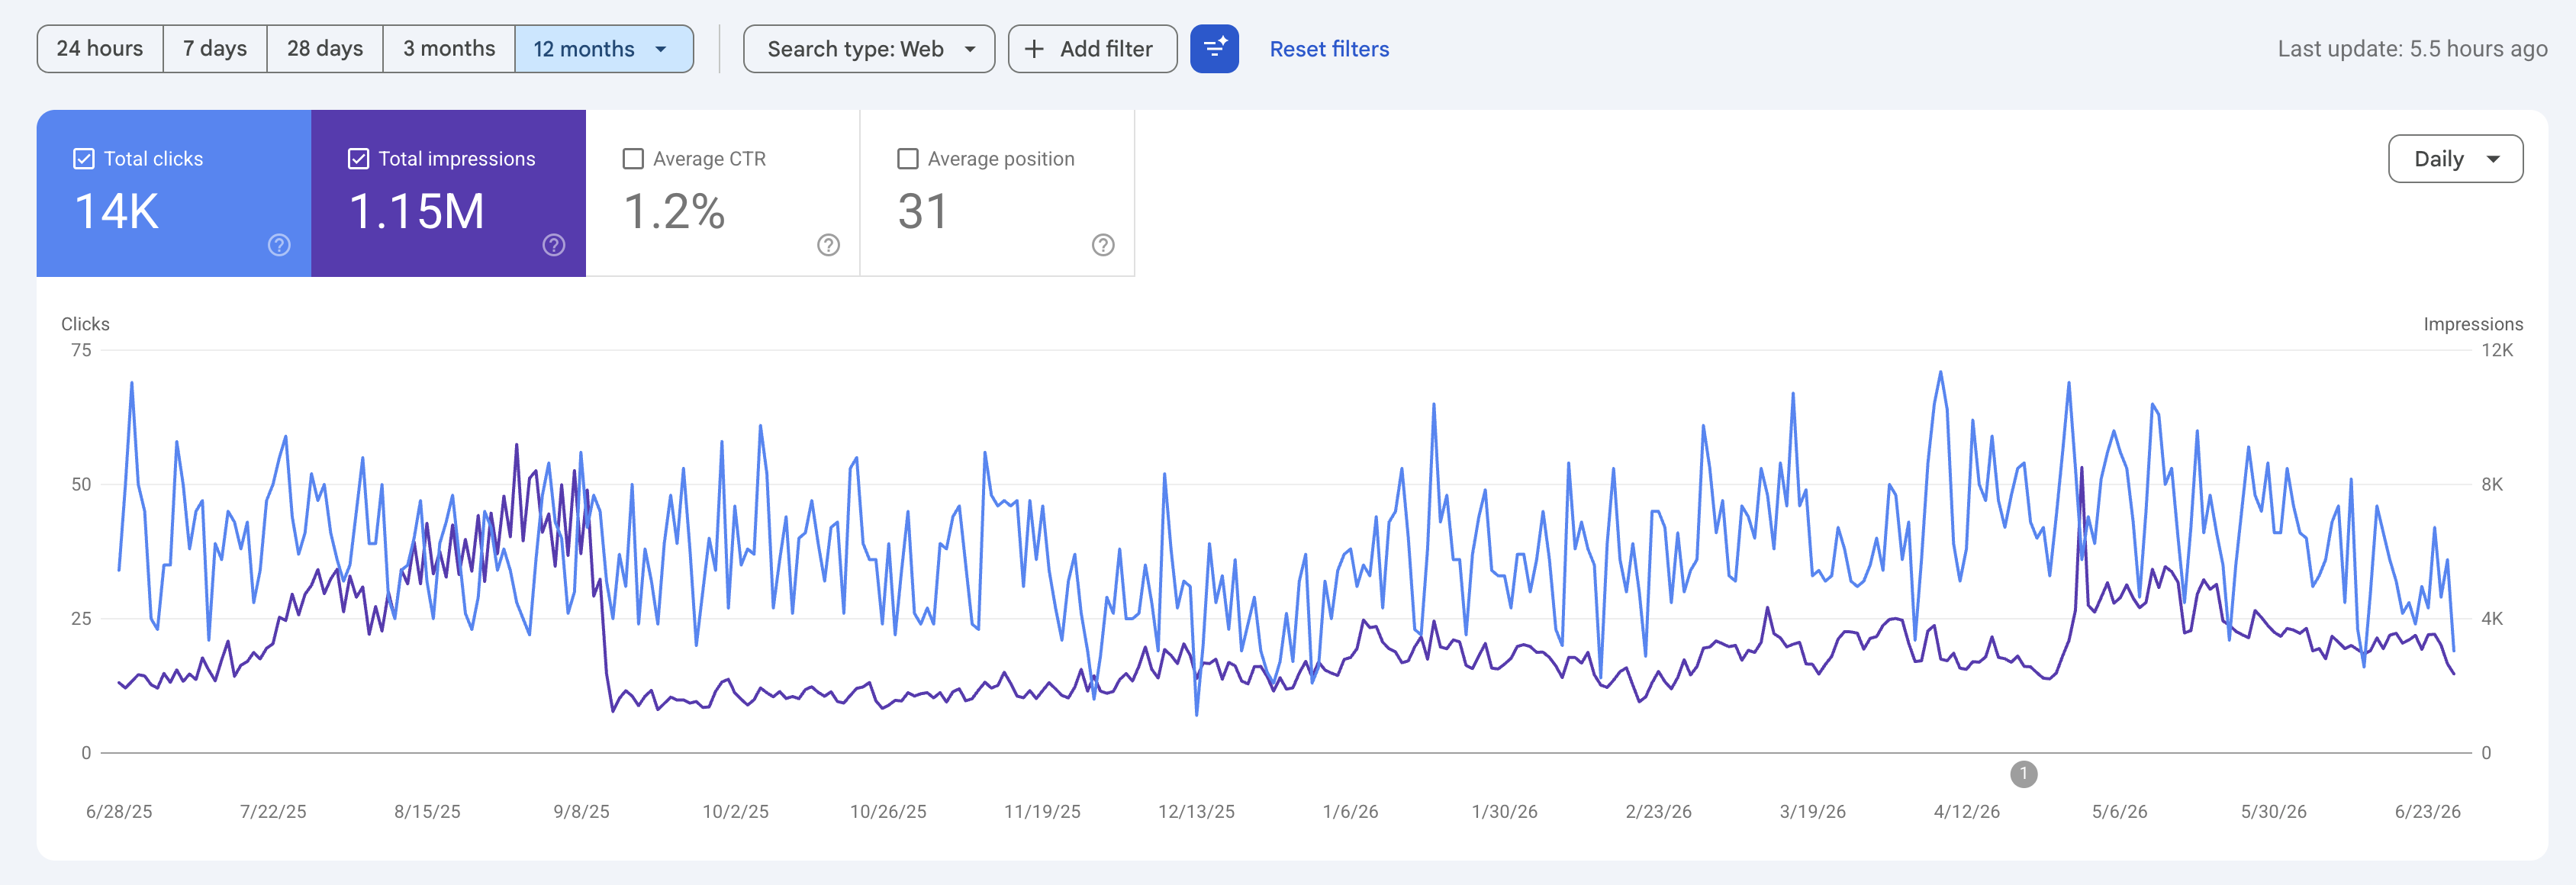Click the 9/8/25 date axis label
The width and height of the screenshot is (2576, 885).
pyautogui.click(x=581, y=812)
